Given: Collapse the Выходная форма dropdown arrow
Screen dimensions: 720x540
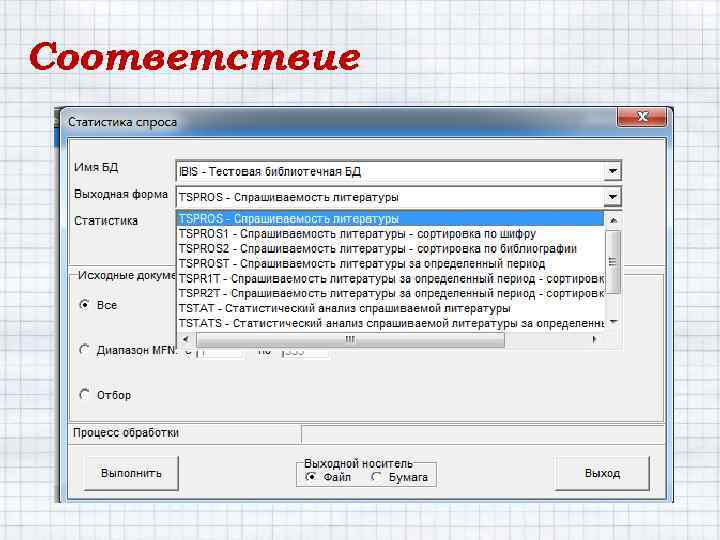Looking at the screenshot, I should (x=612, y=197).
